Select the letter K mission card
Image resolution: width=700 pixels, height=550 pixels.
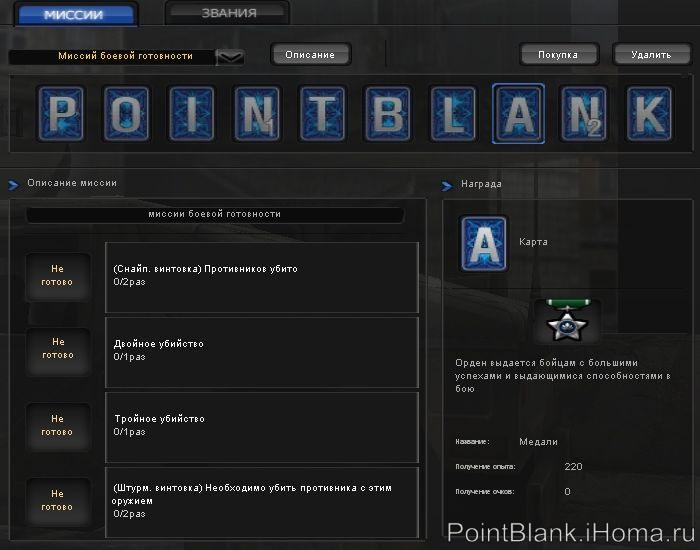[x=650, y=114]
